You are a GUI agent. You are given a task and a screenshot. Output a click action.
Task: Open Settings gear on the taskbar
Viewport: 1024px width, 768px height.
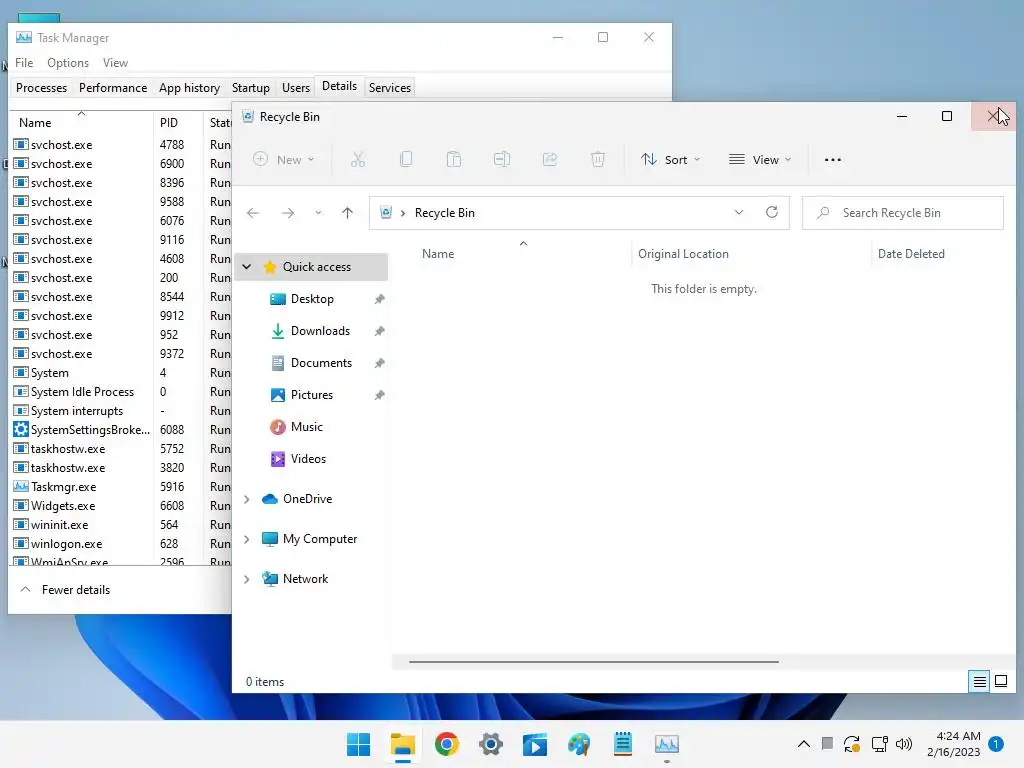[491, 744]
